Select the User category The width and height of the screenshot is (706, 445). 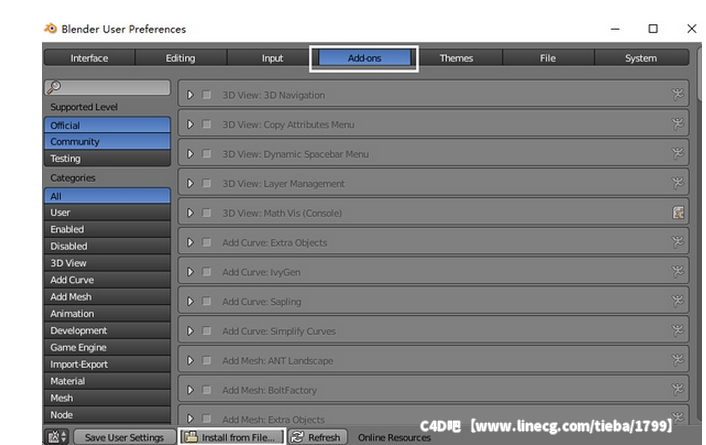tap(107, 212)
